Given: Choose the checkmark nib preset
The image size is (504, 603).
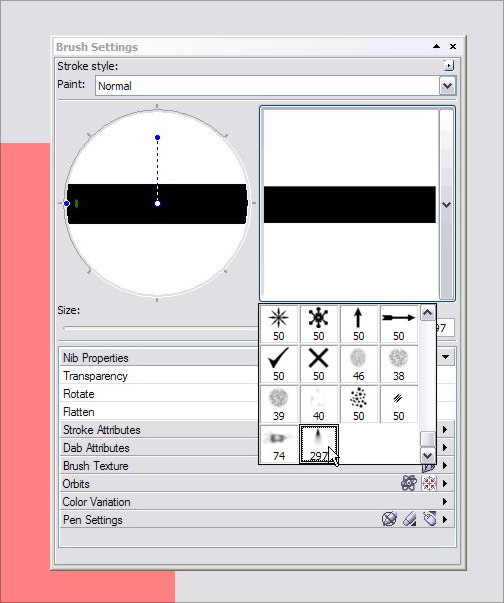Looking at the screenshot, I should (x=279, y=364).
